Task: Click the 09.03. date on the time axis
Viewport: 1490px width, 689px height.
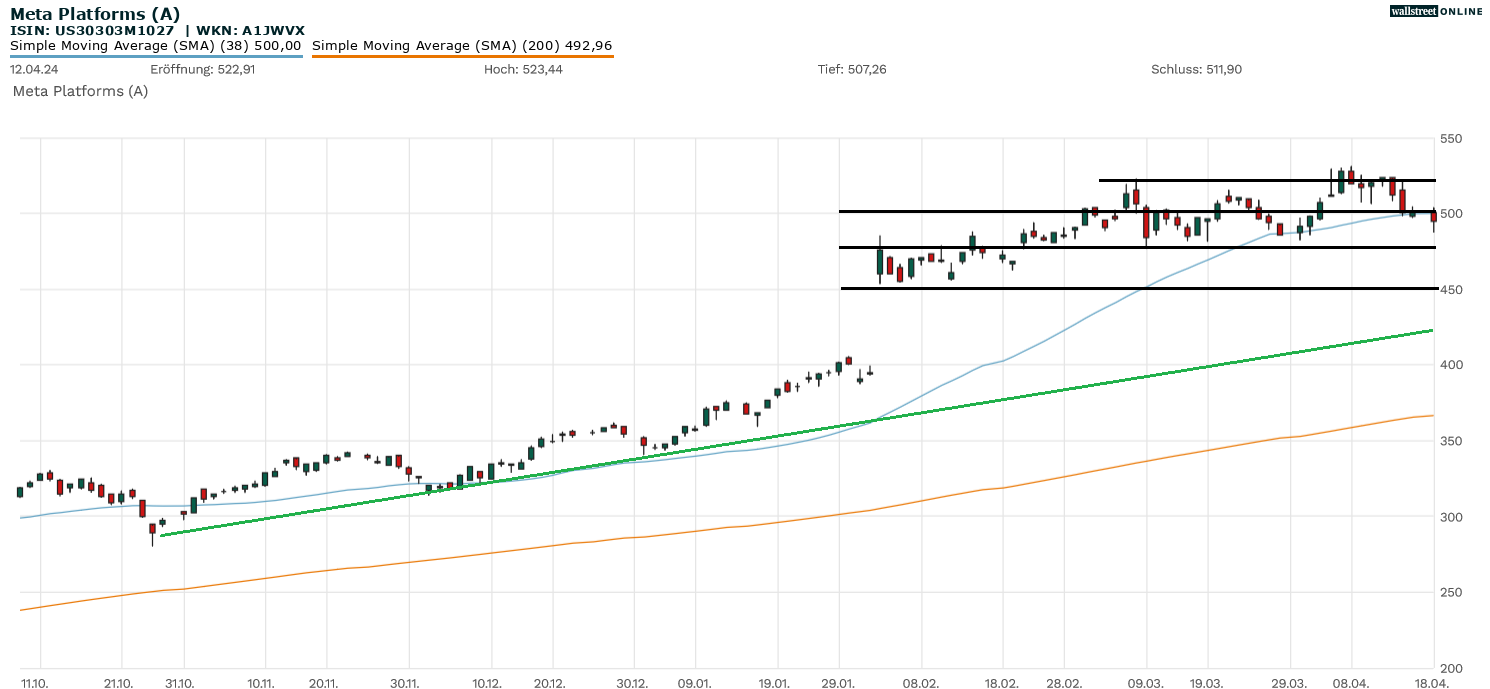Action: tap(1146, 683)
